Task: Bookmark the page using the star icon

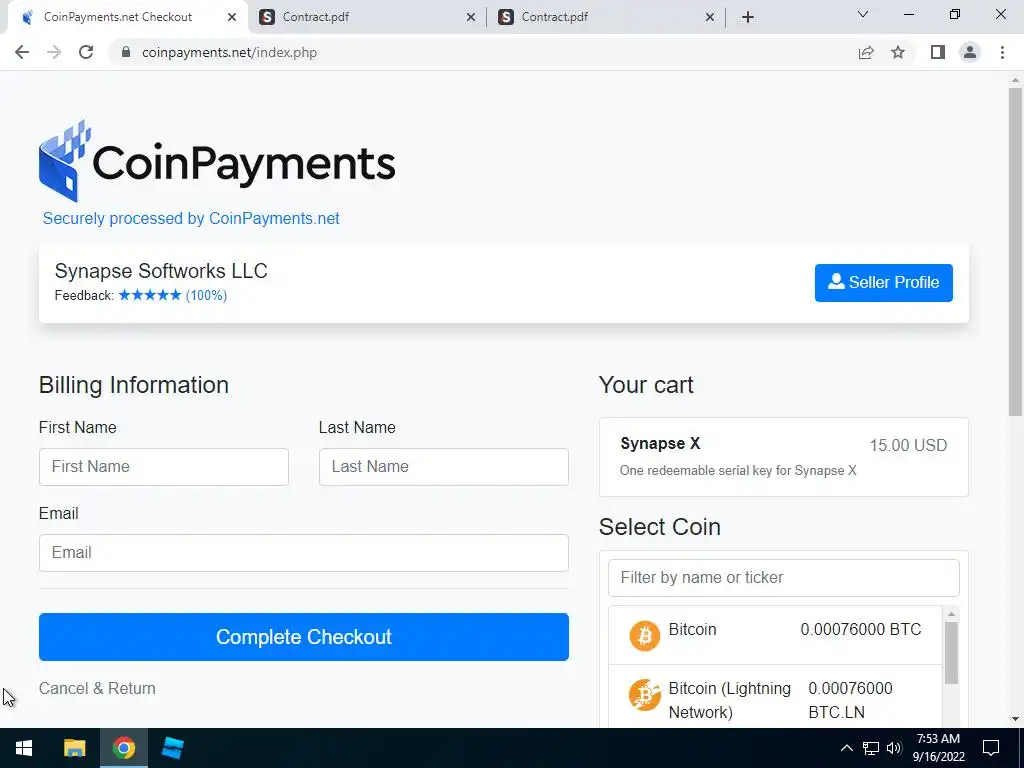Action: (x=898, y=52)
